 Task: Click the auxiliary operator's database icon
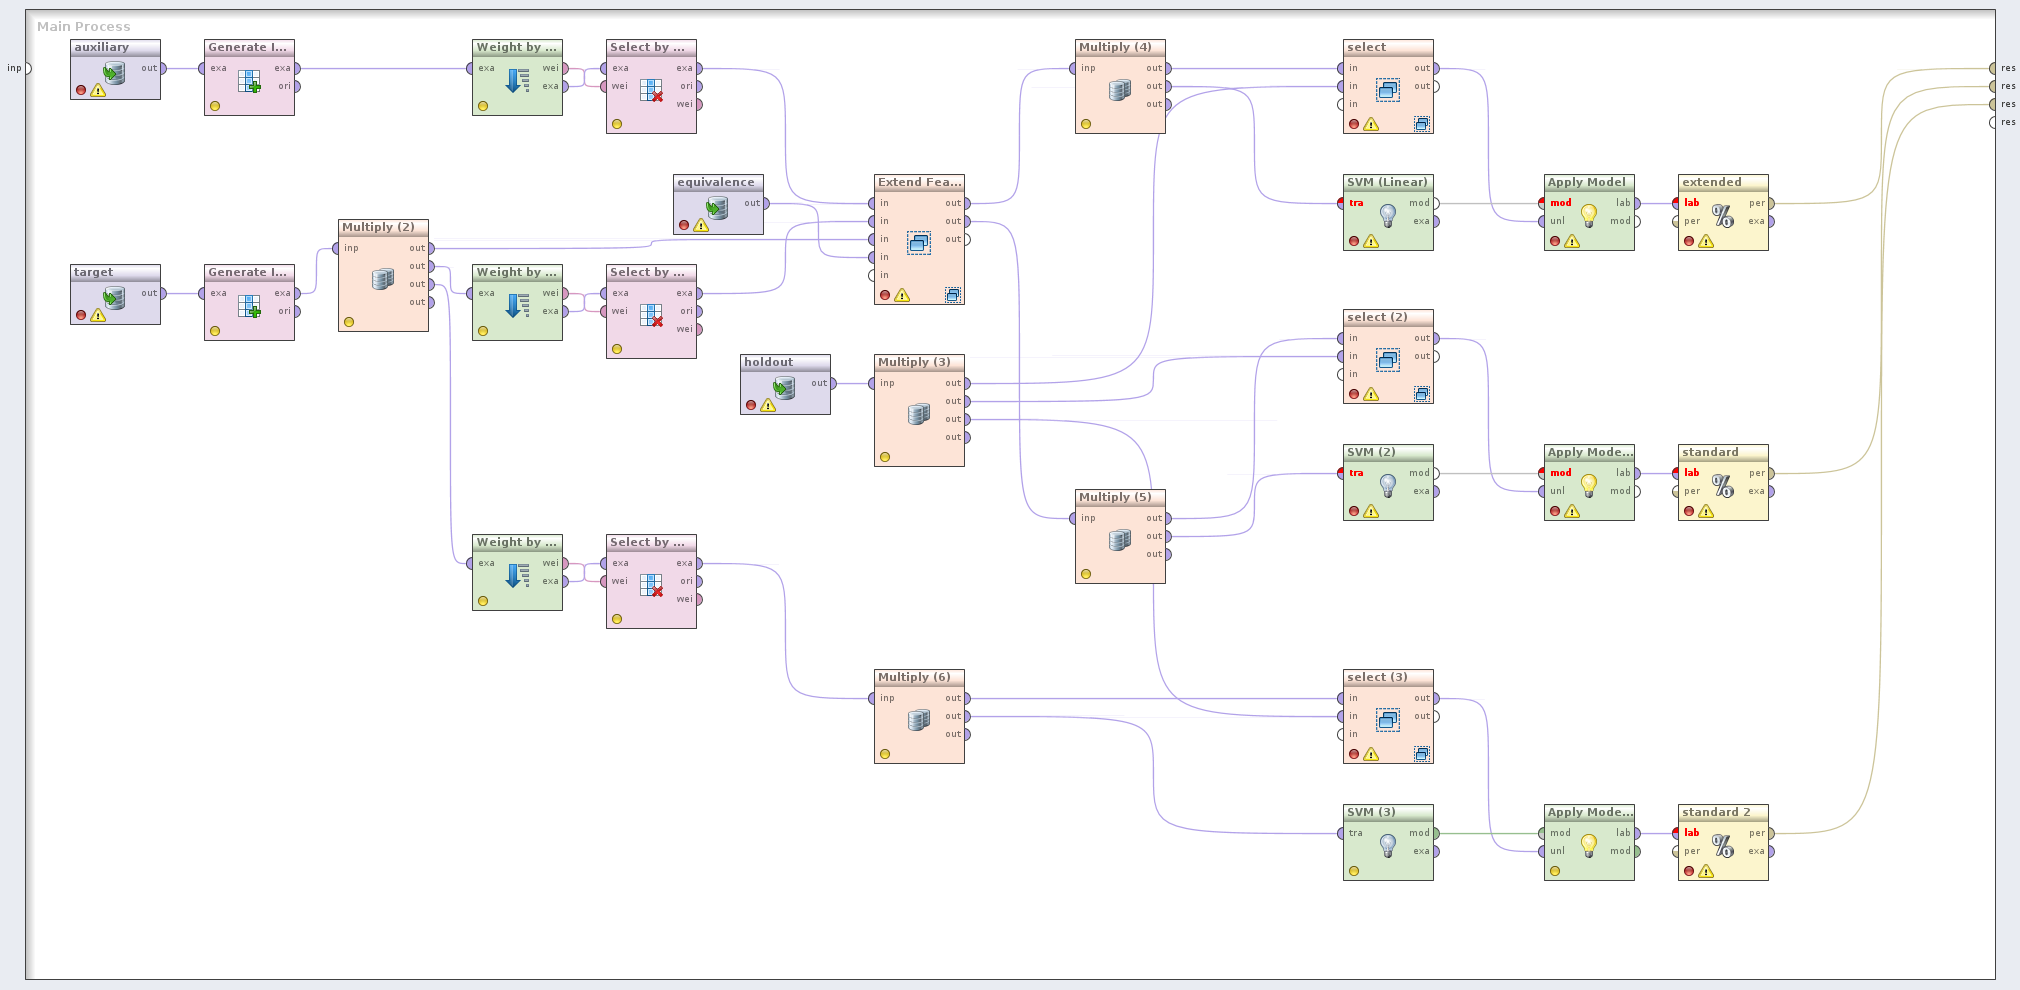(114, 73)
